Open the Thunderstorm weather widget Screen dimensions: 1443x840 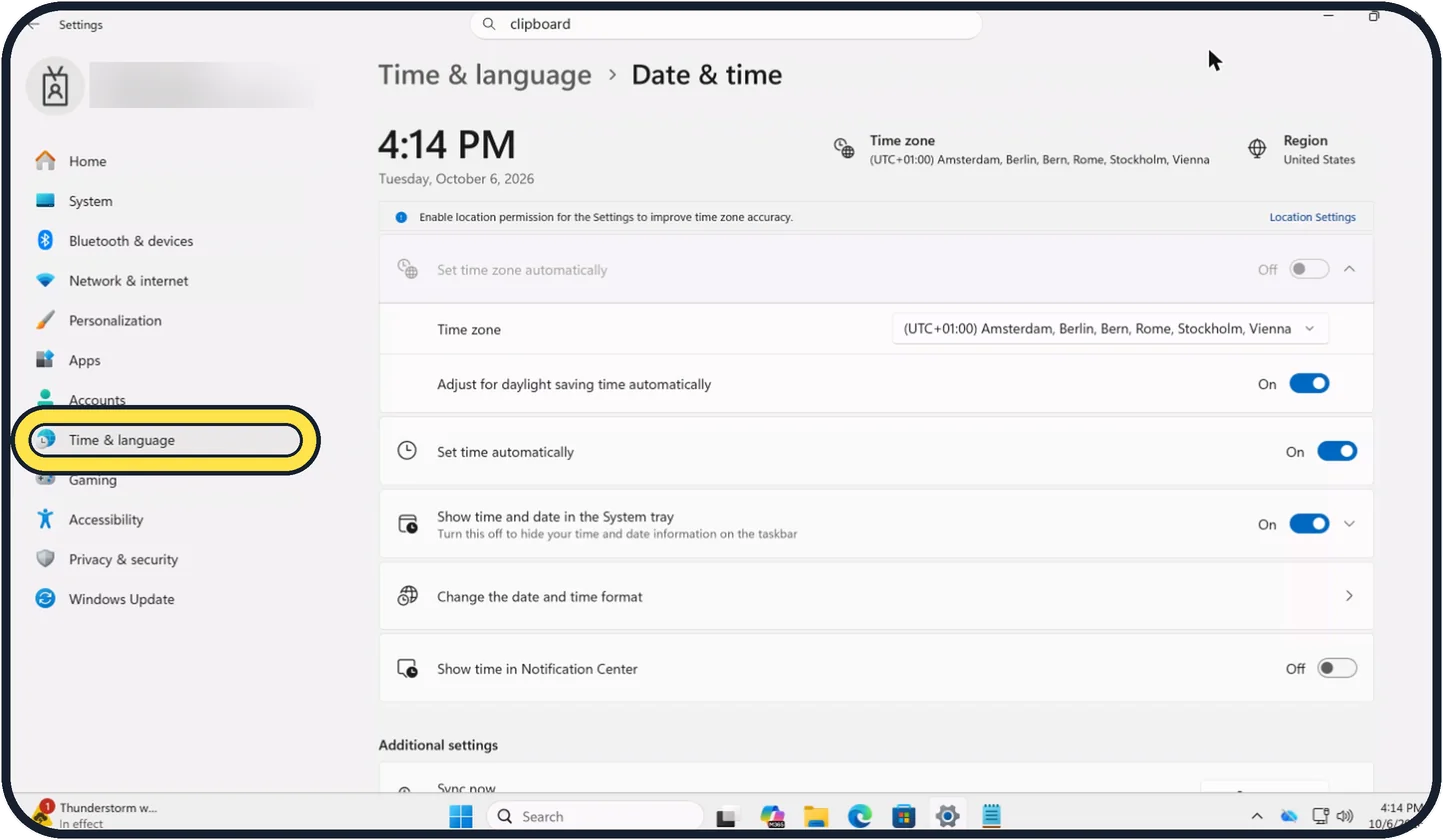(95, 815)
